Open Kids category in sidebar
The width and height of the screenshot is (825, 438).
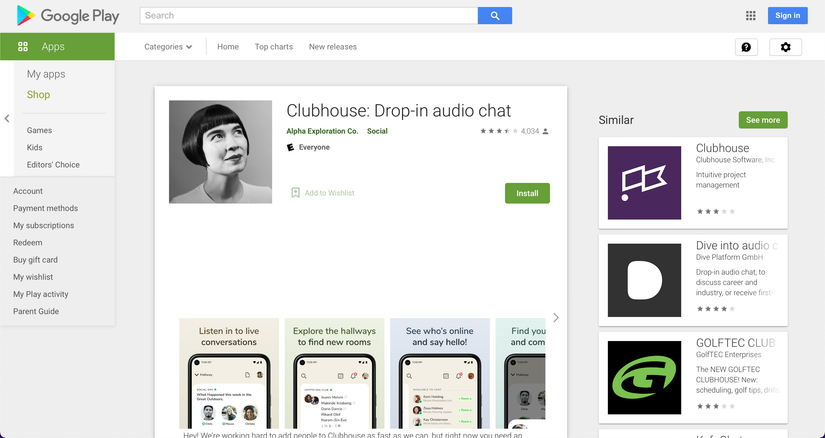(35, 147)
